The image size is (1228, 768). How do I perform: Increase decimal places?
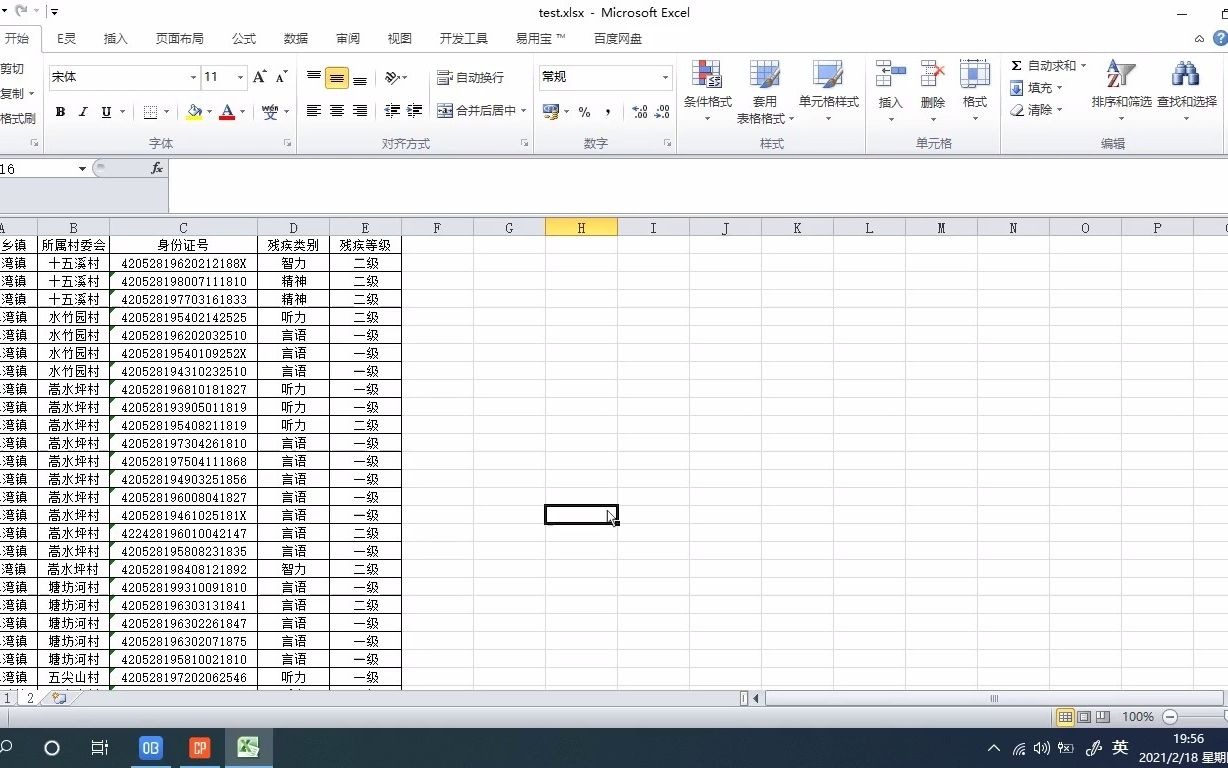coord(640,112)
